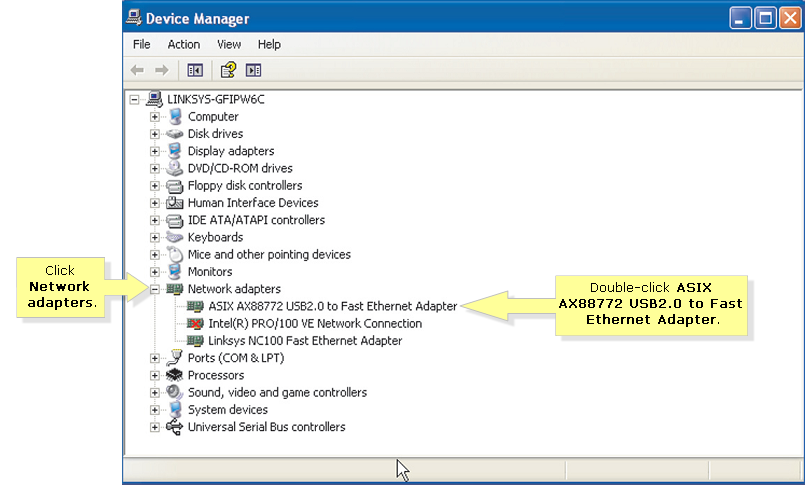Collapse the LINKSYS-GFIPW6C root node
805x485 pixels.
click(135, 100)
